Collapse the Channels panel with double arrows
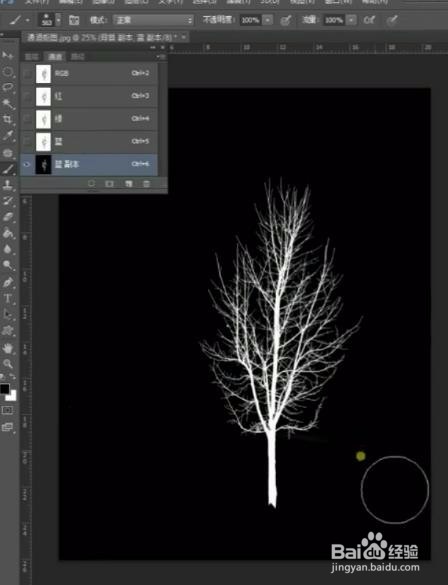Viewport: 448px width, 585px height. click(153, 48)
